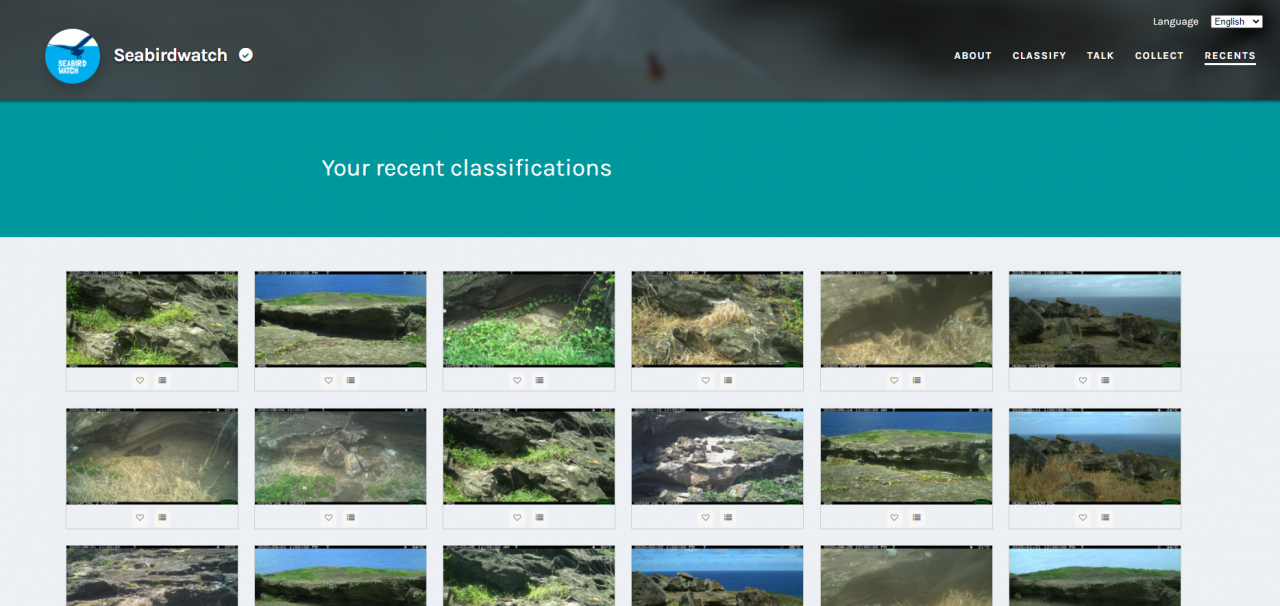This screenshot has height=606, width=1280.
Task: Add first second-row image to a collection
Action: pyautogui.click(x=162, y=517)
